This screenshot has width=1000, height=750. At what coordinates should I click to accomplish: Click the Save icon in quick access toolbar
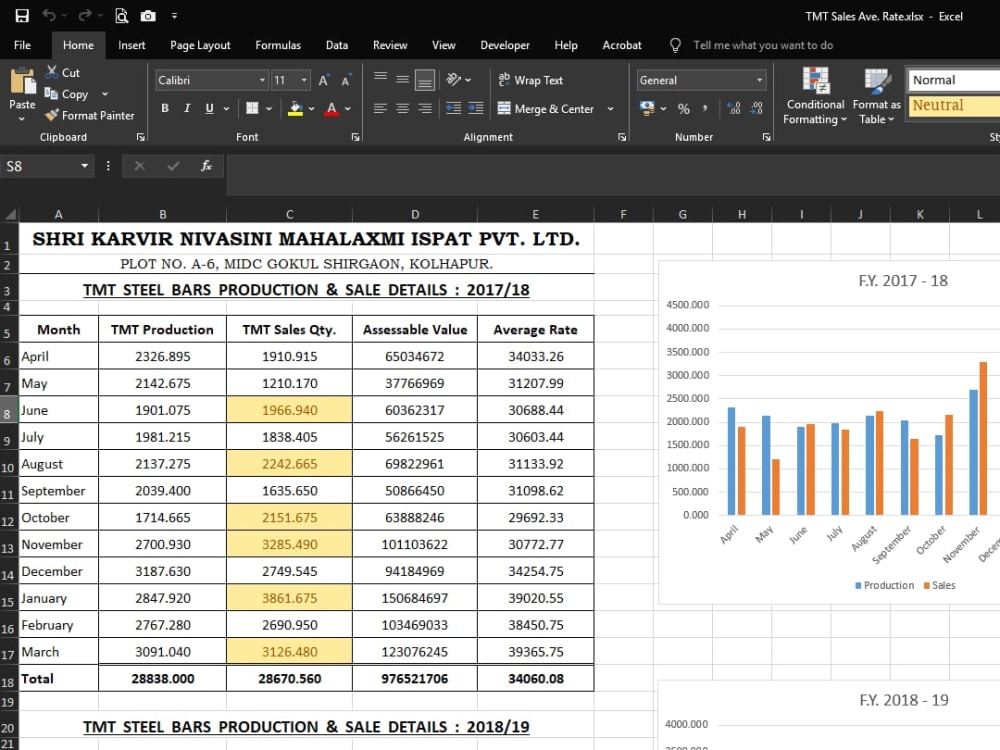[x=22, y=16]
